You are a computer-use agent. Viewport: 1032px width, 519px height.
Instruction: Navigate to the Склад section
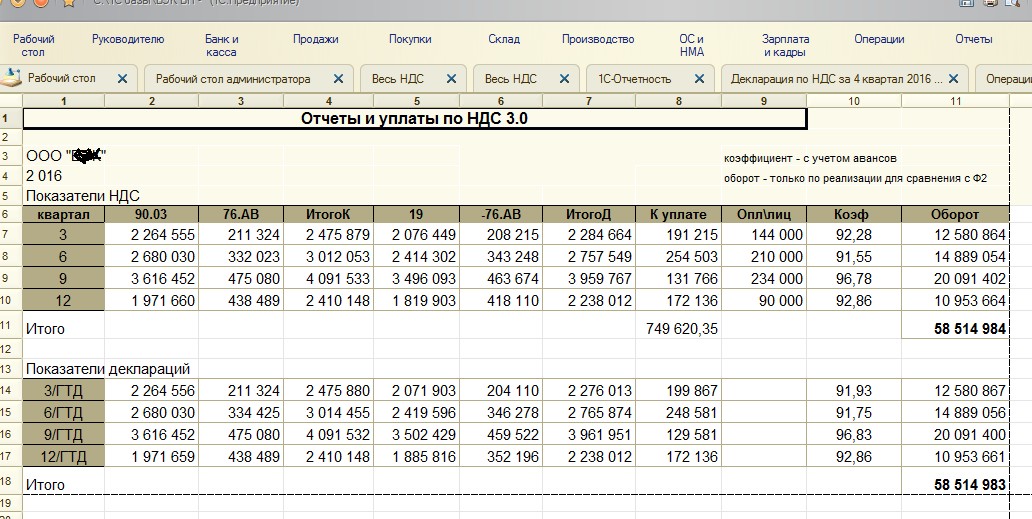[x=504, y=40]
